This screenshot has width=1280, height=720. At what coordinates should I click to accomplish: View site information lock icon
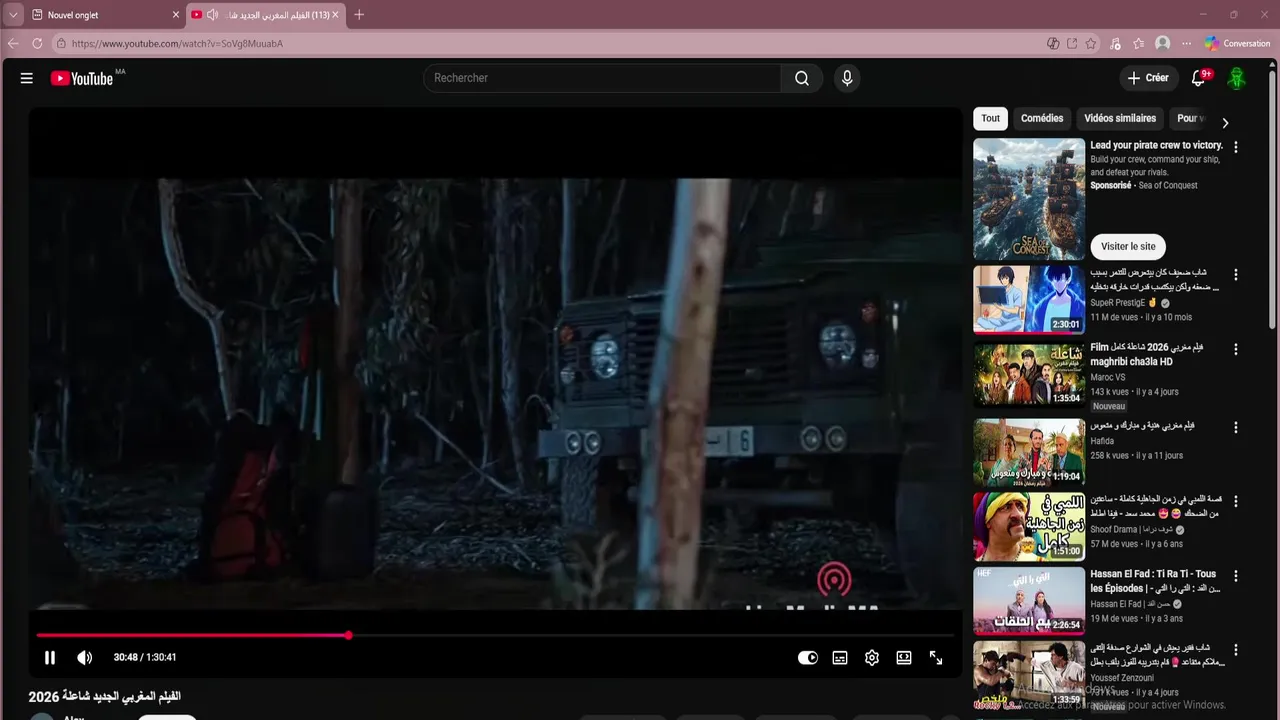pos(61,43)
